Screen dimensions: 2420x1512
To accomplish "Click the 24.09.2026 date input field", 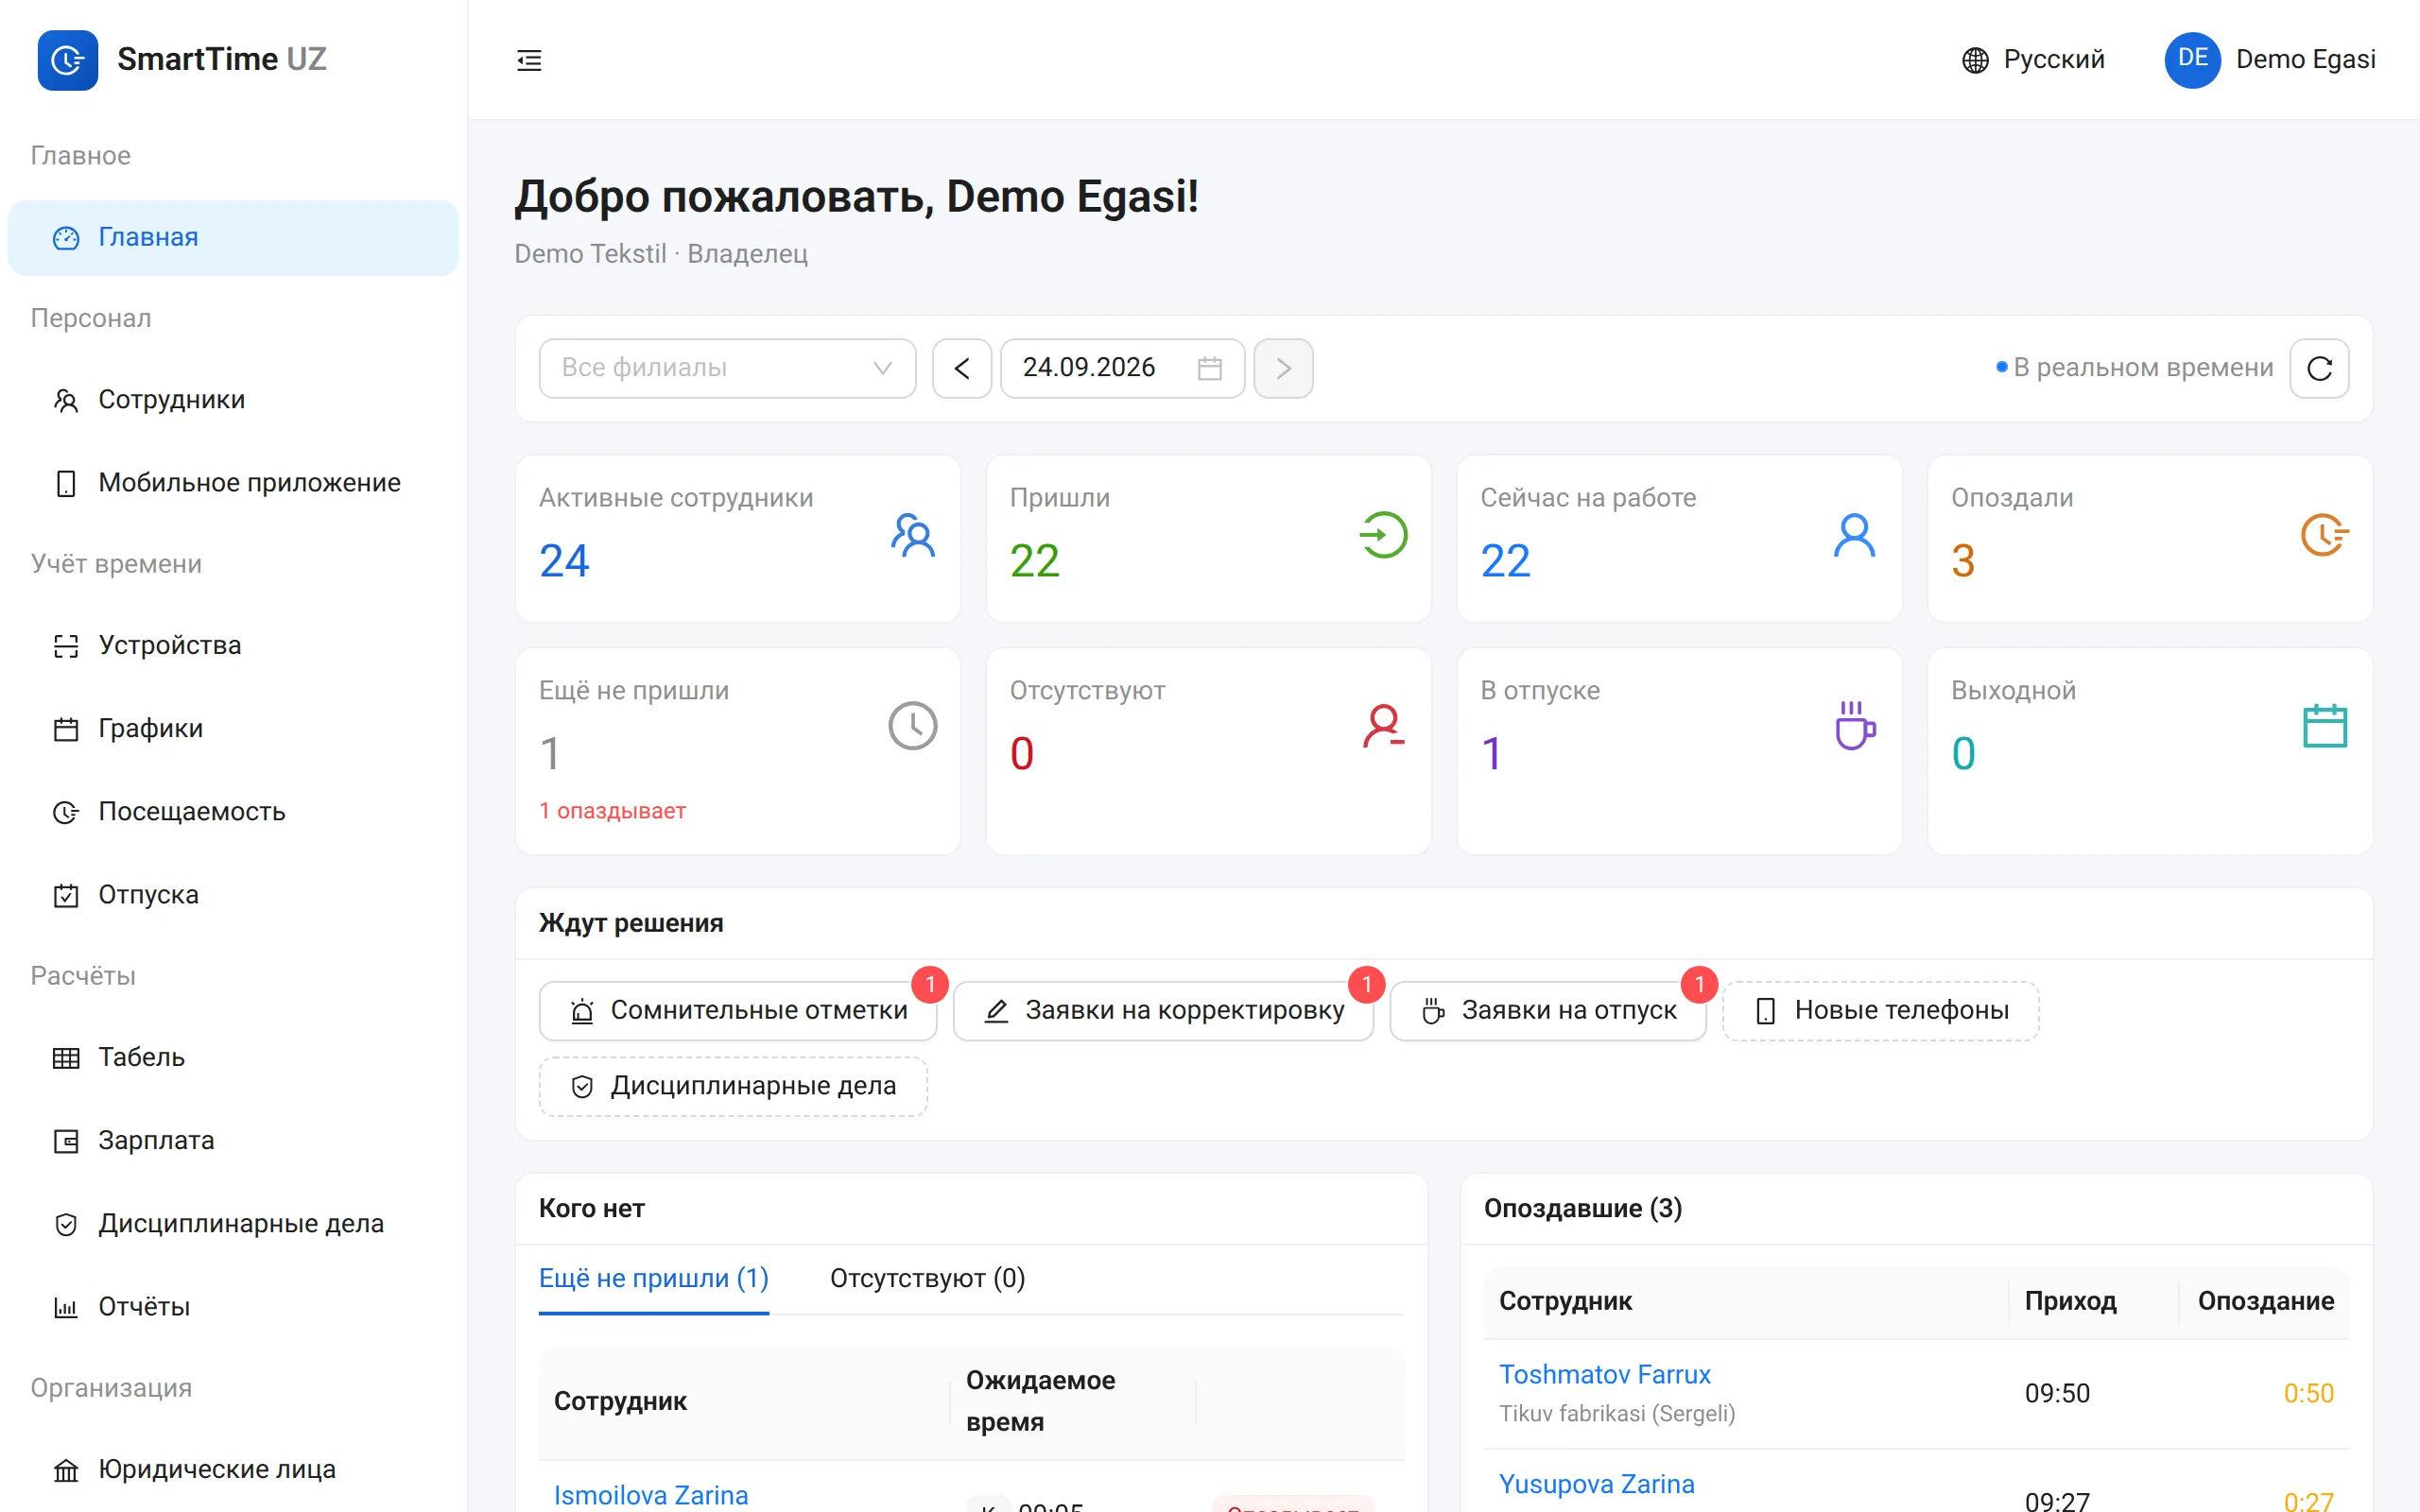I will (x=1122, y=368).
